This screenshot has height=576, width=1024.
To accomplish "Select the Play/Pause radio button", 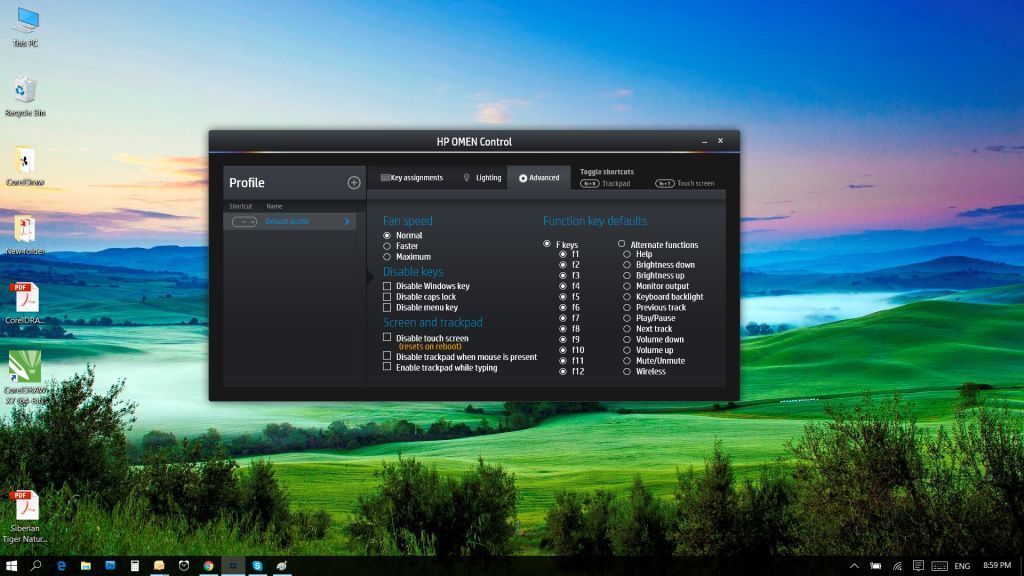I will (x=627, y=318).
